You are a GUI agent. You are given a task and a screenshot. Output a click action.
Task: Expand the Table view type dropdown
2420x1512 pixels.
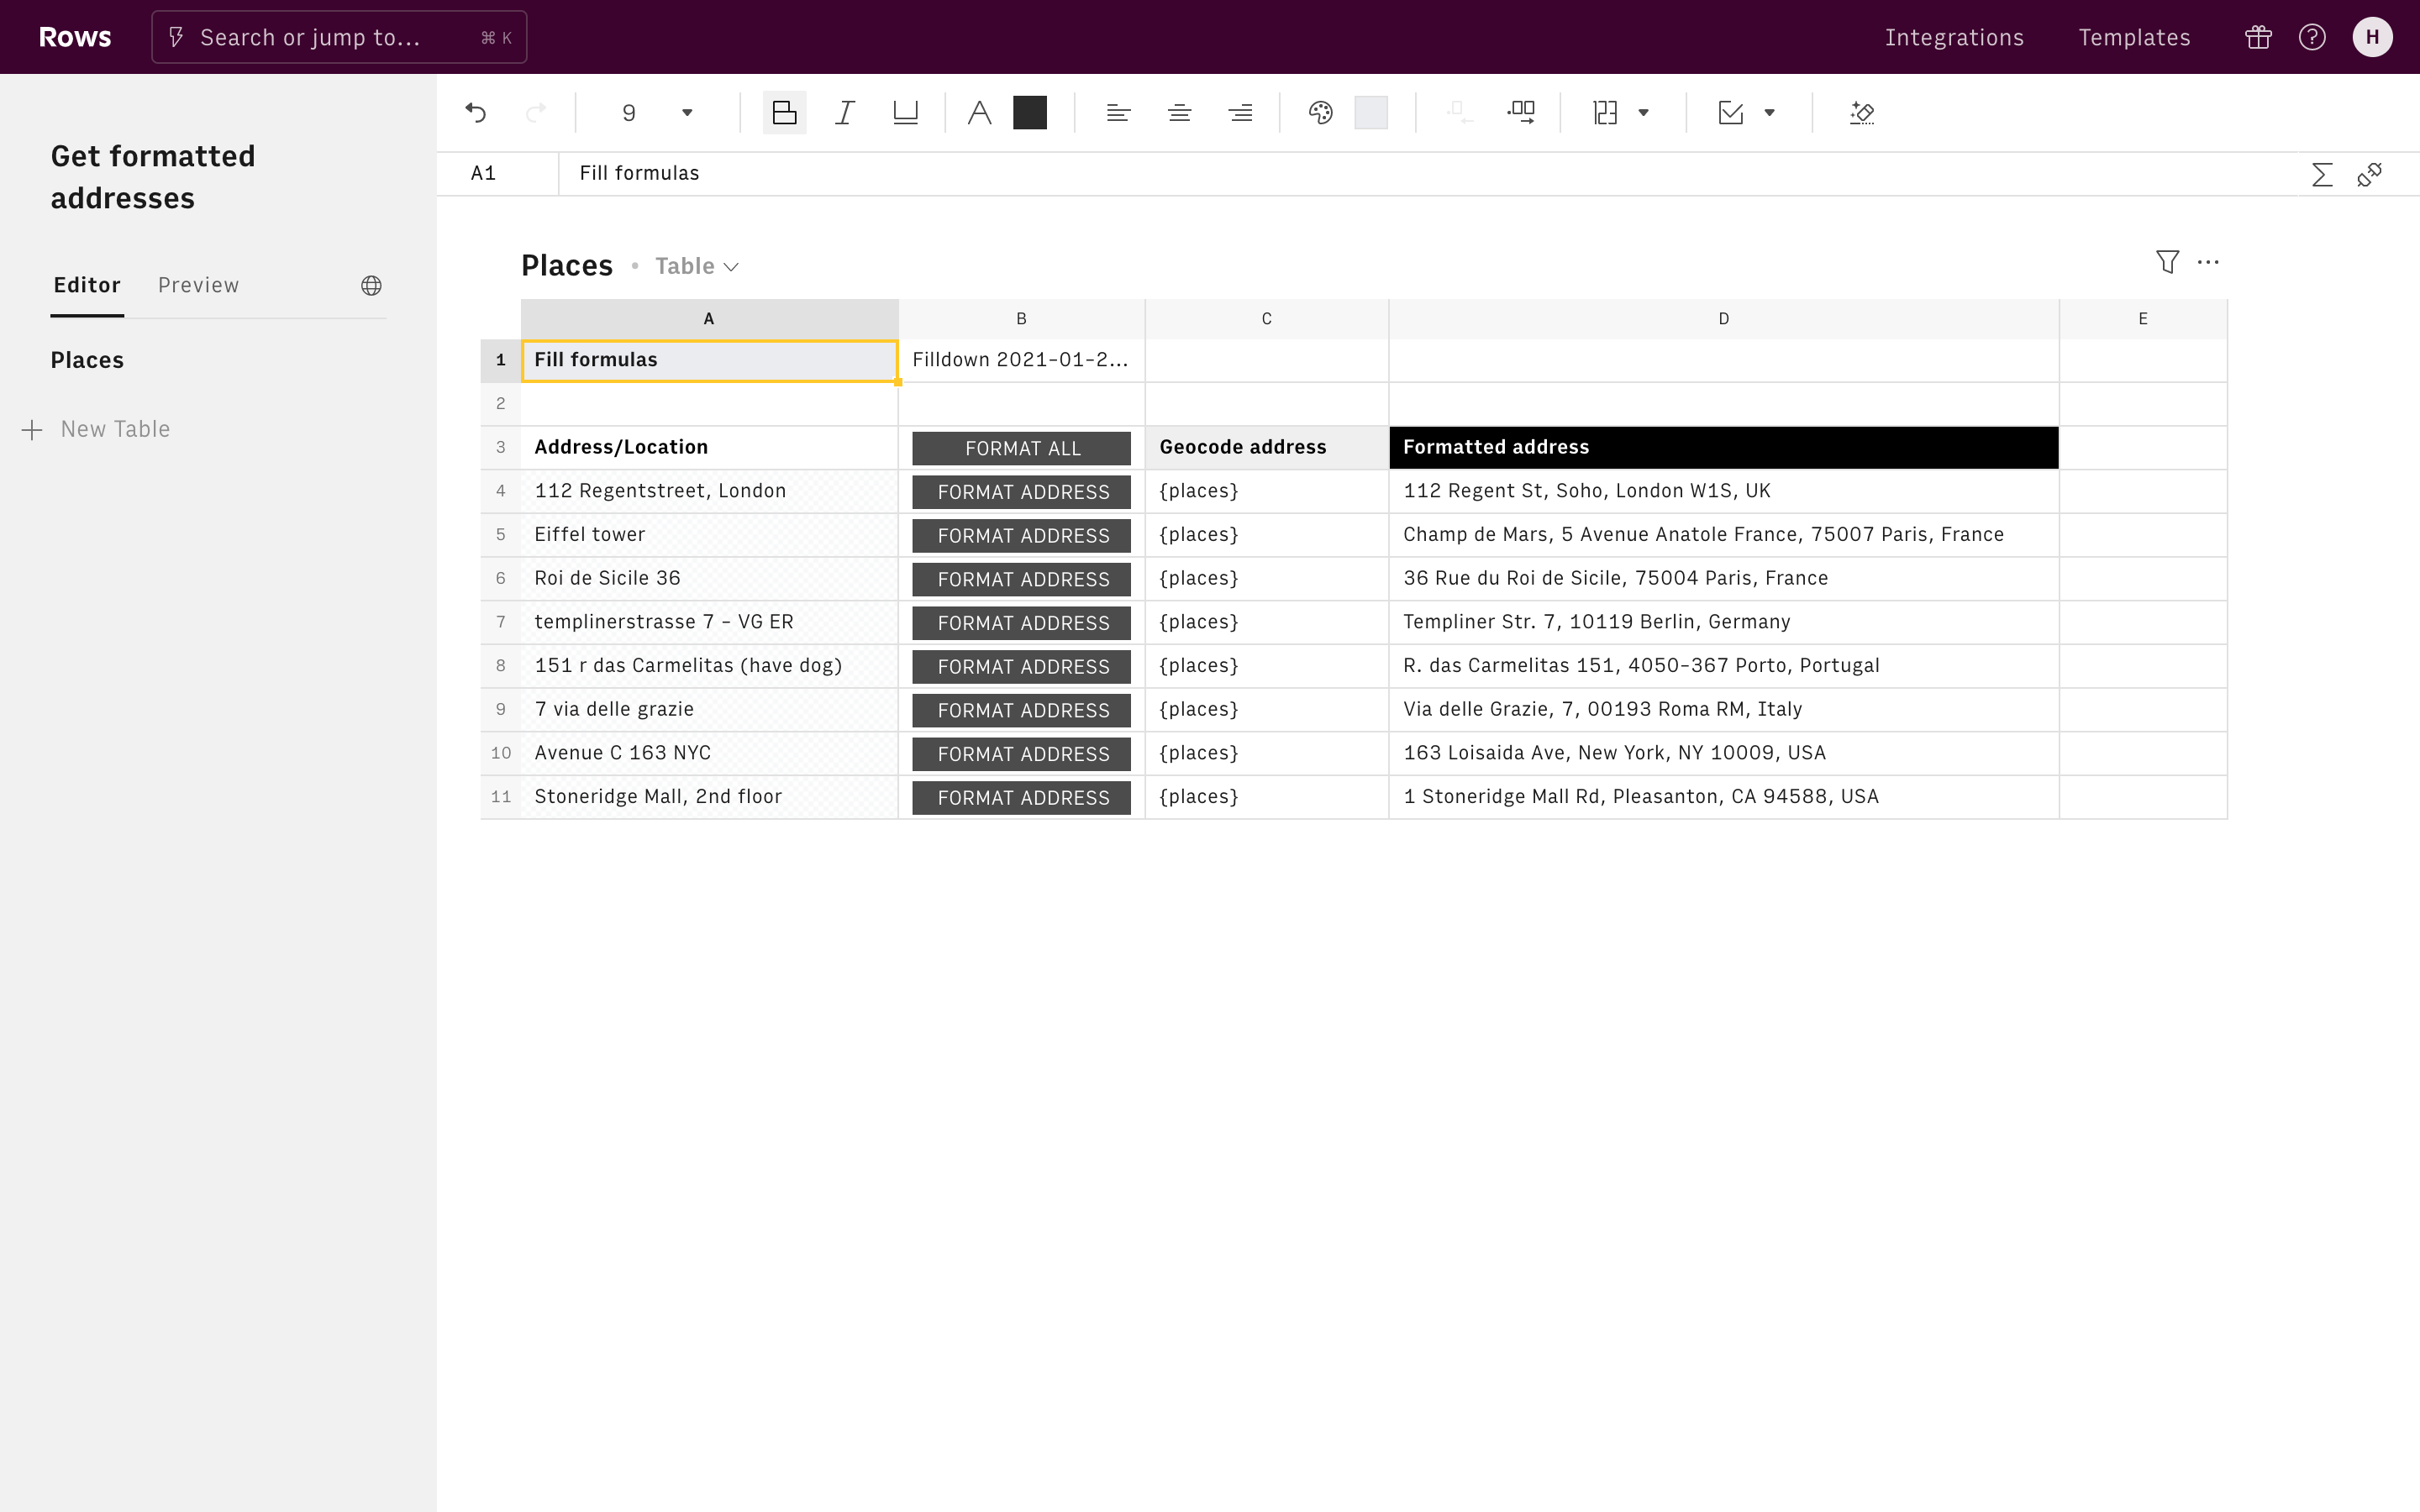point(698,266)
